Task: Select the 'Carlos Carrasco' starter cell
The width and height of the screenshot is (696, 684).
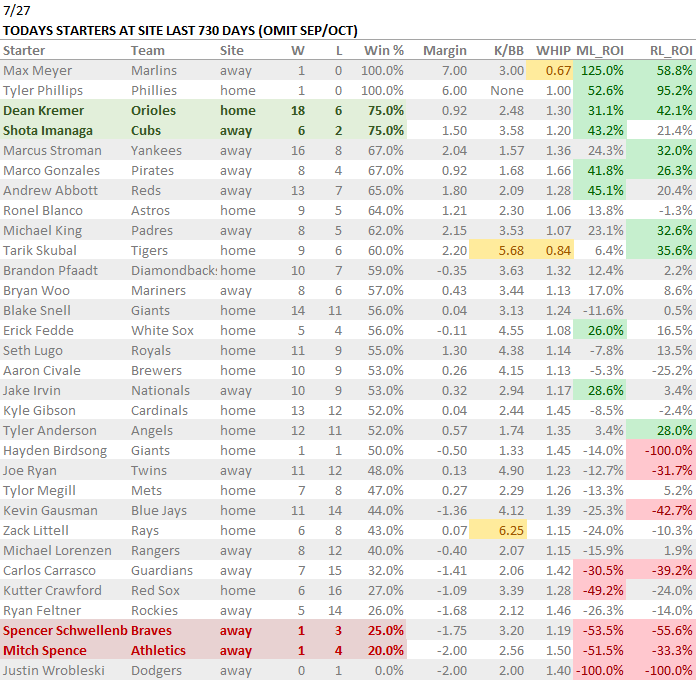Action: 49,570
